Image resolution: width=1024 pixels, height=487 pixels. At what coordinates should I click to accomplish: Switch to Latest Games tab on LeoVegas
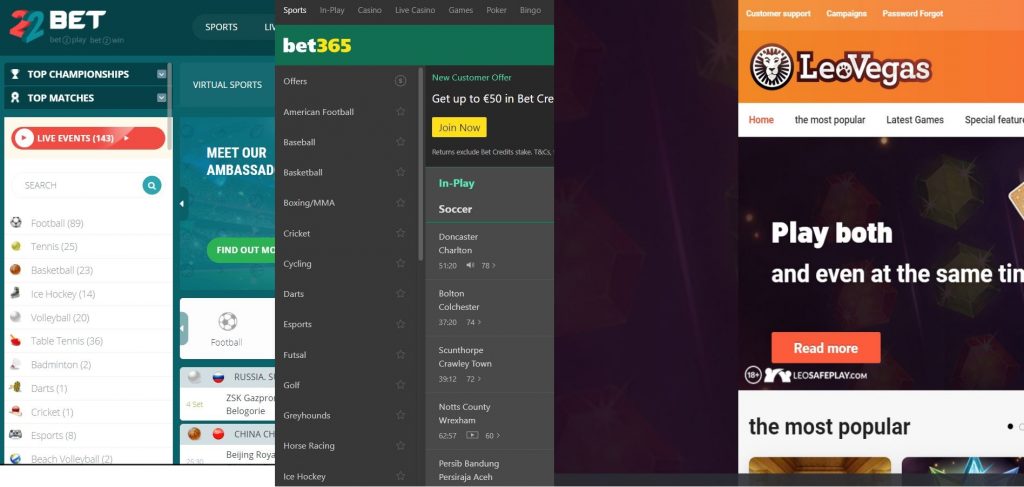[914, 119]
